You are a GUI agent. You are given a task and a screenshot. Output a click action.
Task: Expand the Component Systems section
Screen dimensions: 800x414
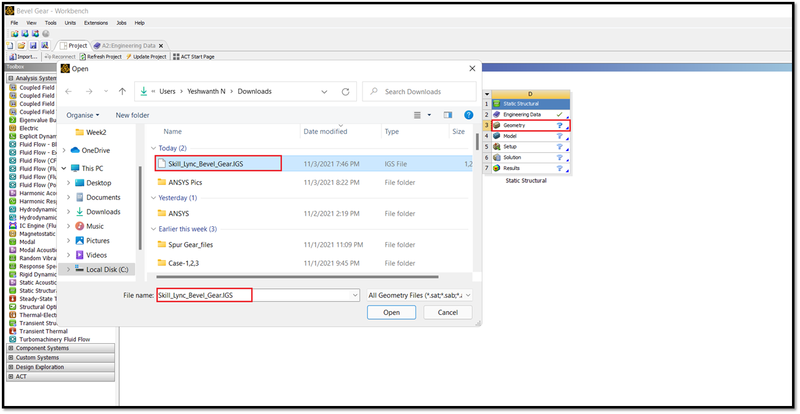[x=11, y=348]
